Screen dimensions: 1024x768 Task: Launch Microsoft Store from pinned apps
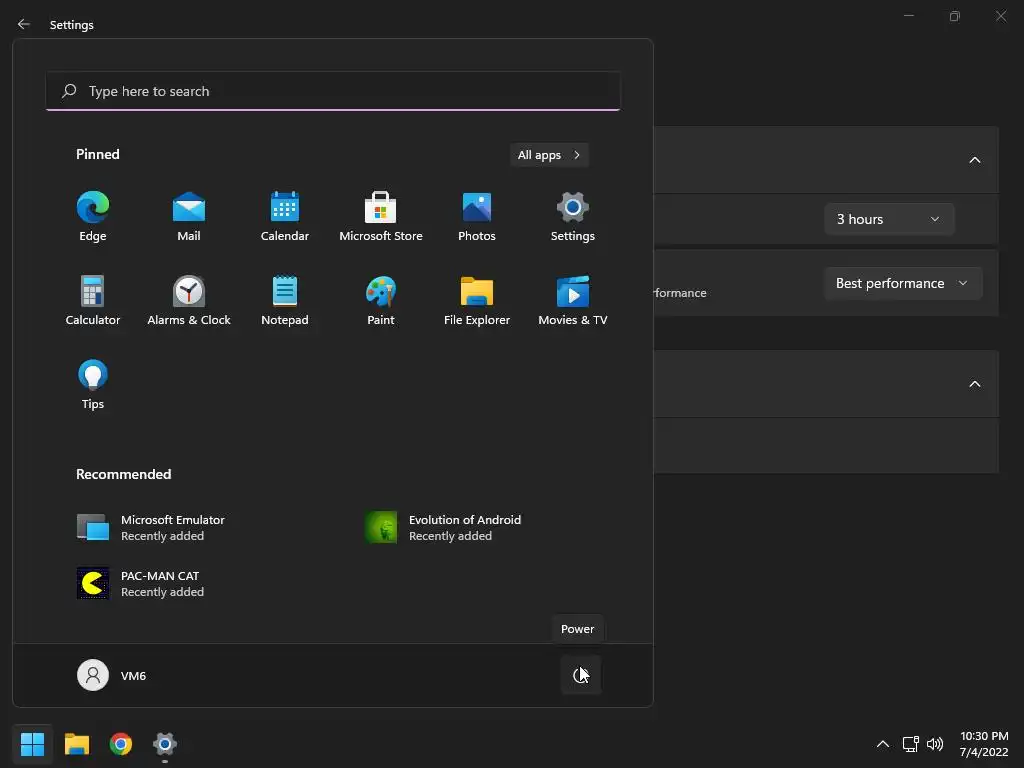click(381, 217)
